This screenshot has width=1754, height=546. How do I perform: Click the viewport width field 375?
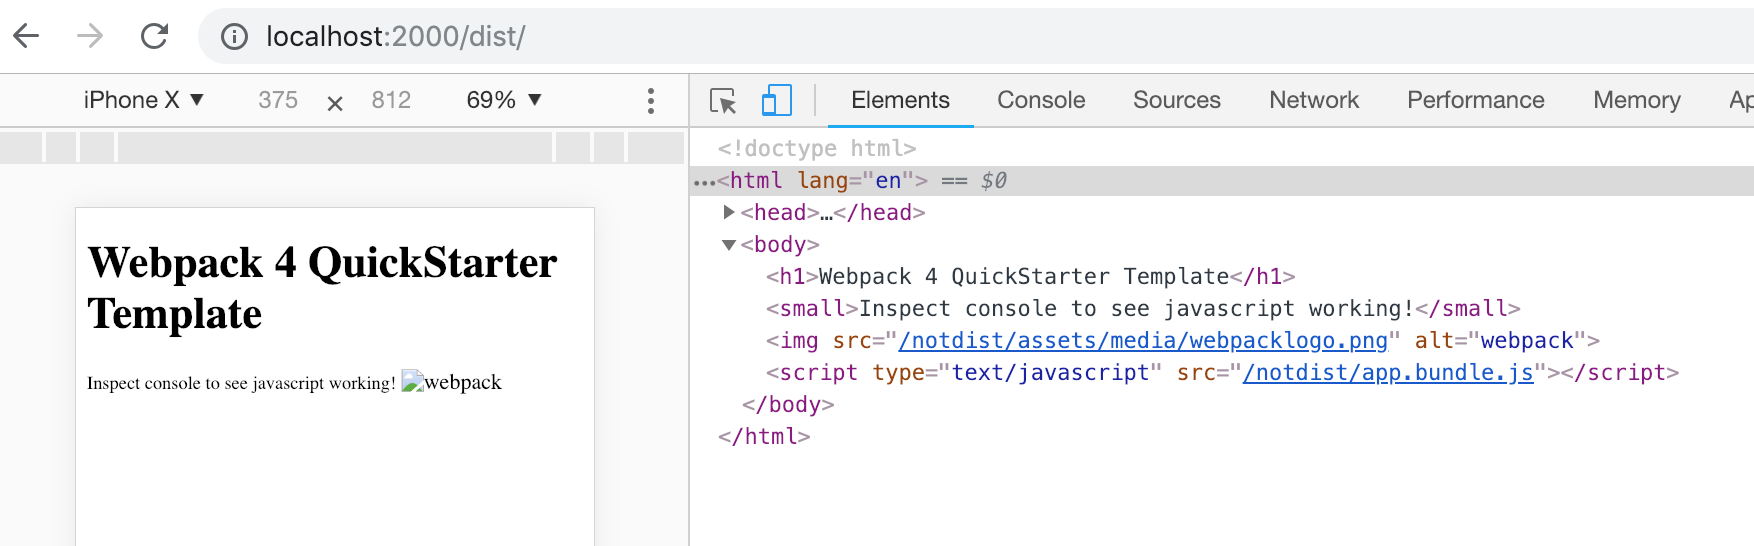point(278,100)
